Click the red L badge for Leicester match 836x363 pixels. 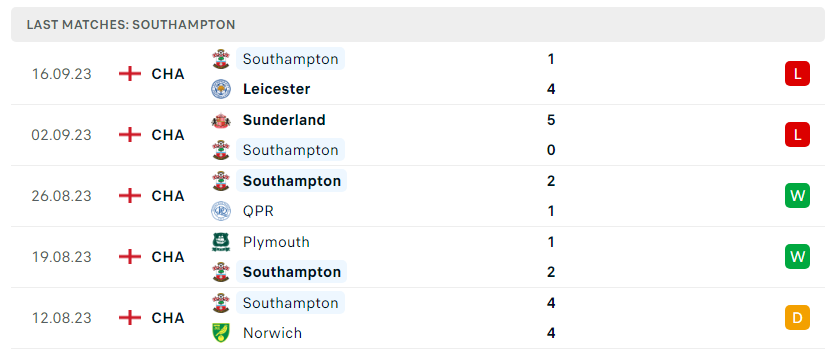tap(797, 74)
